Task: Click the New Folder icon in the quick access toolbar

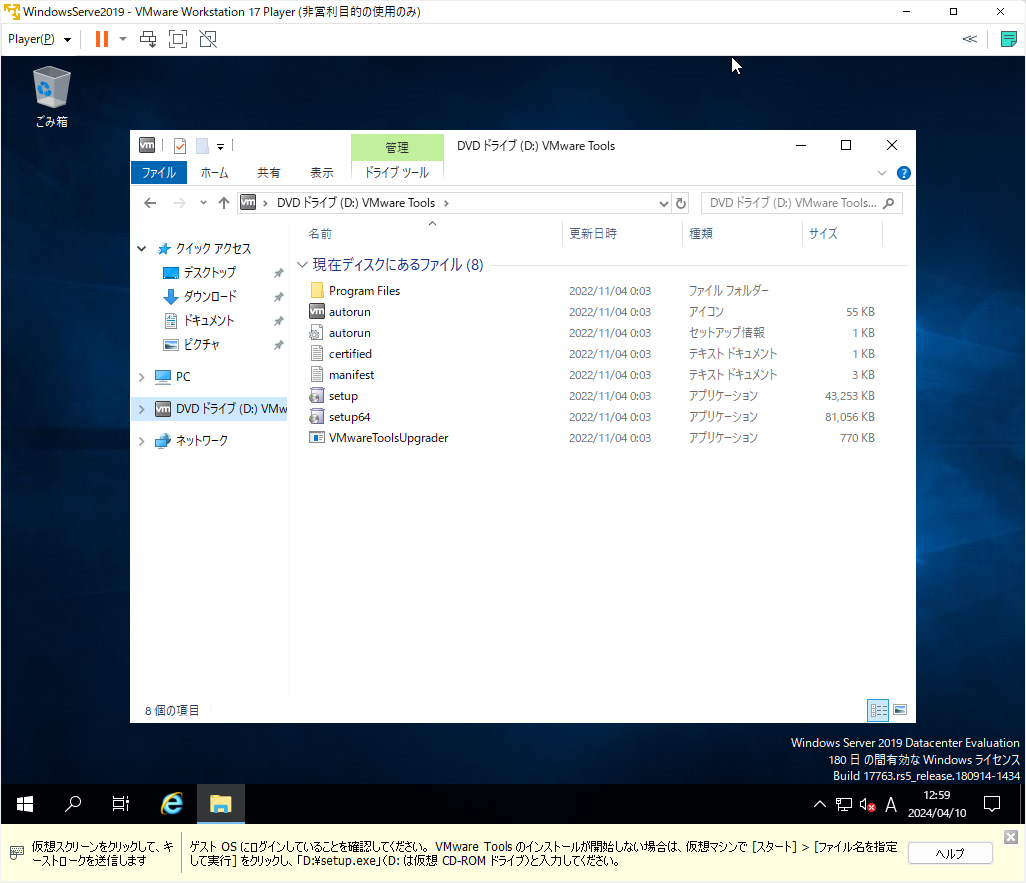Action: click(x=202, y=146)
